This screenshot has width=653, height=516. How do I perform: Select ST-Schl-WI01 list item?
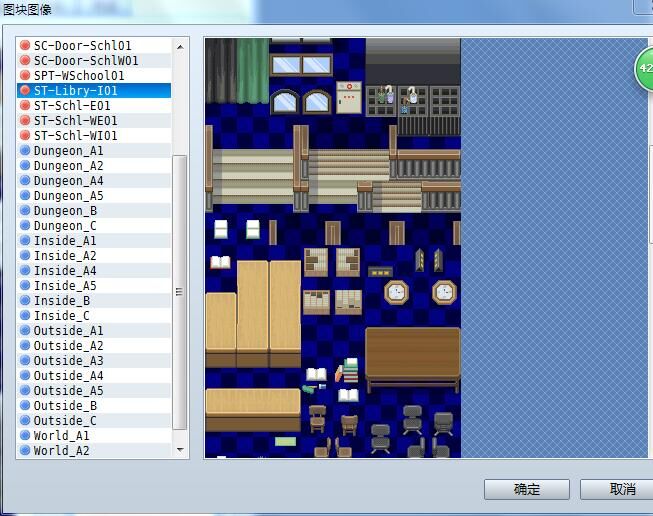click(94, 135)
